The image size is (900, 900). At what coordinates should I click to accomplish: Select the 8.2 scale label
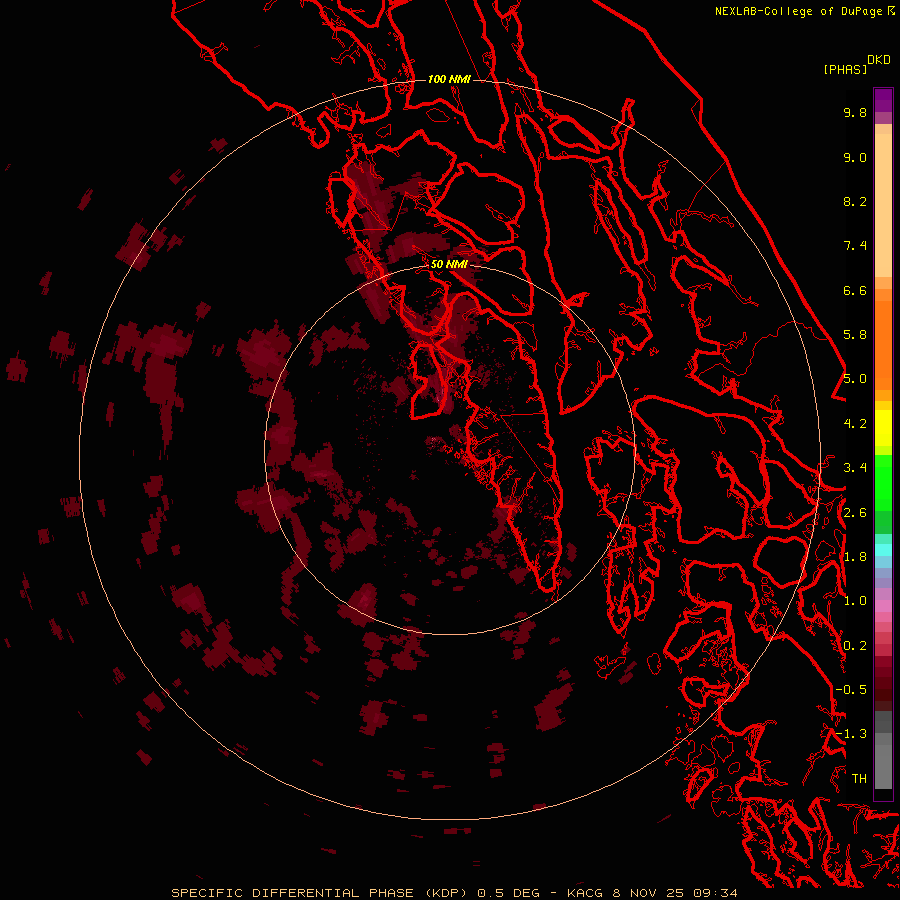pos(855,201)
